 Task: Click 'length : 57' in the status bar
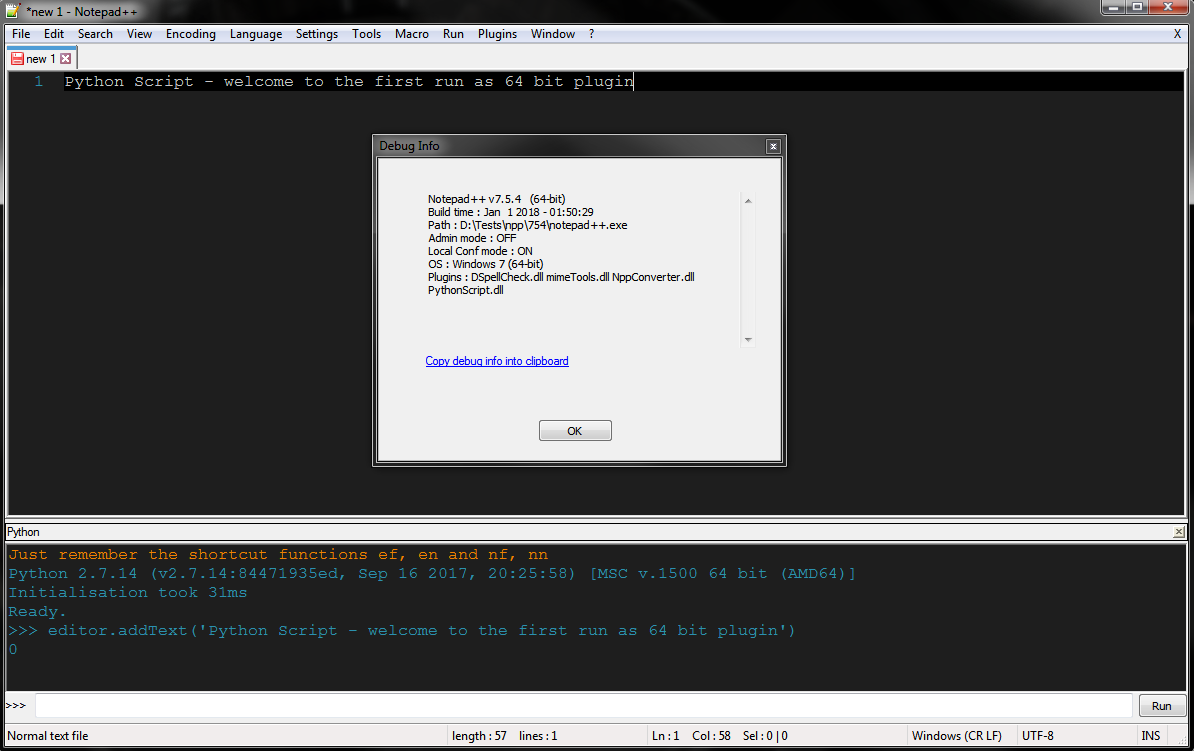coord(479,736)
